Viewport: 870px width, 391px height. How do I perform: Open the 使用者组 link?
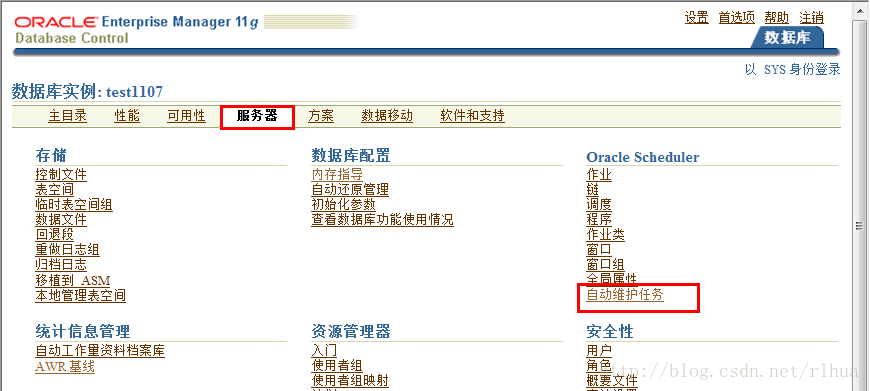[x=337, y=366]
